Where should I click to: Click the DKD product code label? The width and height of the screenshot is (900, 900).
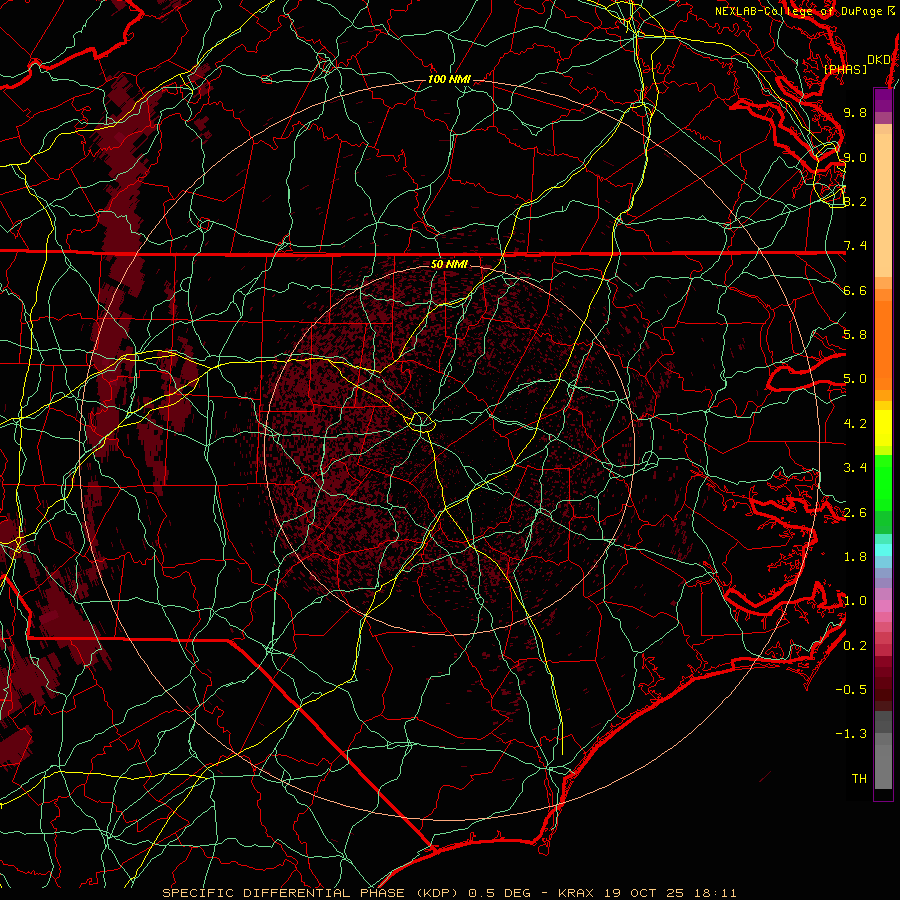[x=878, y=60]
